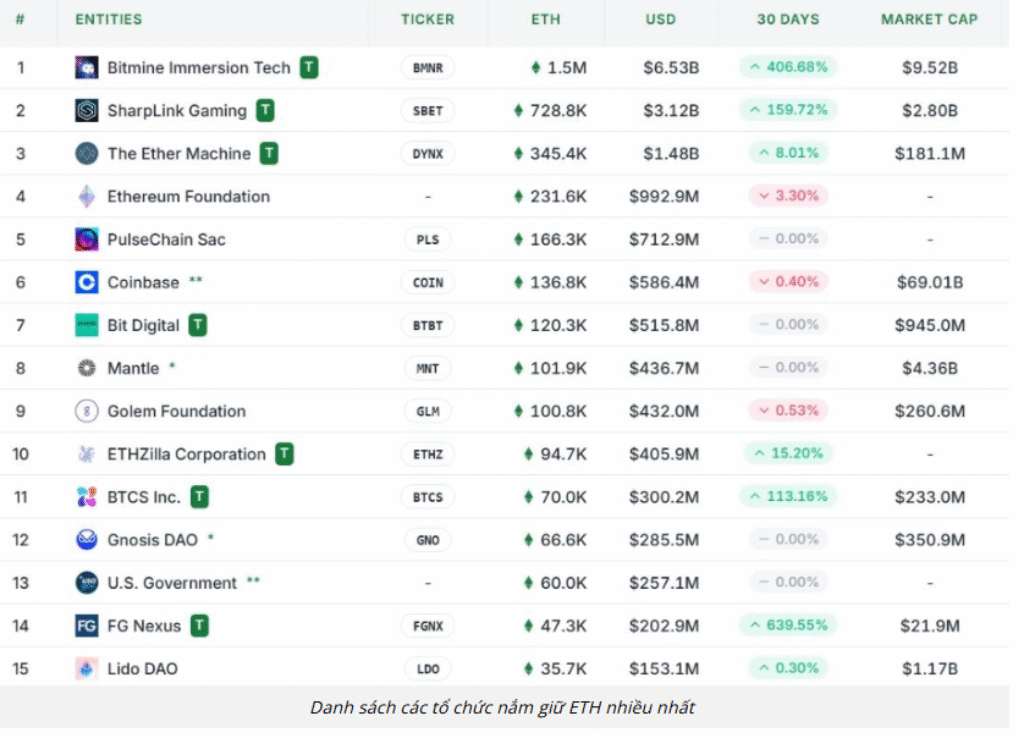Select the Mantle logo icon

[x=88, y=368]
